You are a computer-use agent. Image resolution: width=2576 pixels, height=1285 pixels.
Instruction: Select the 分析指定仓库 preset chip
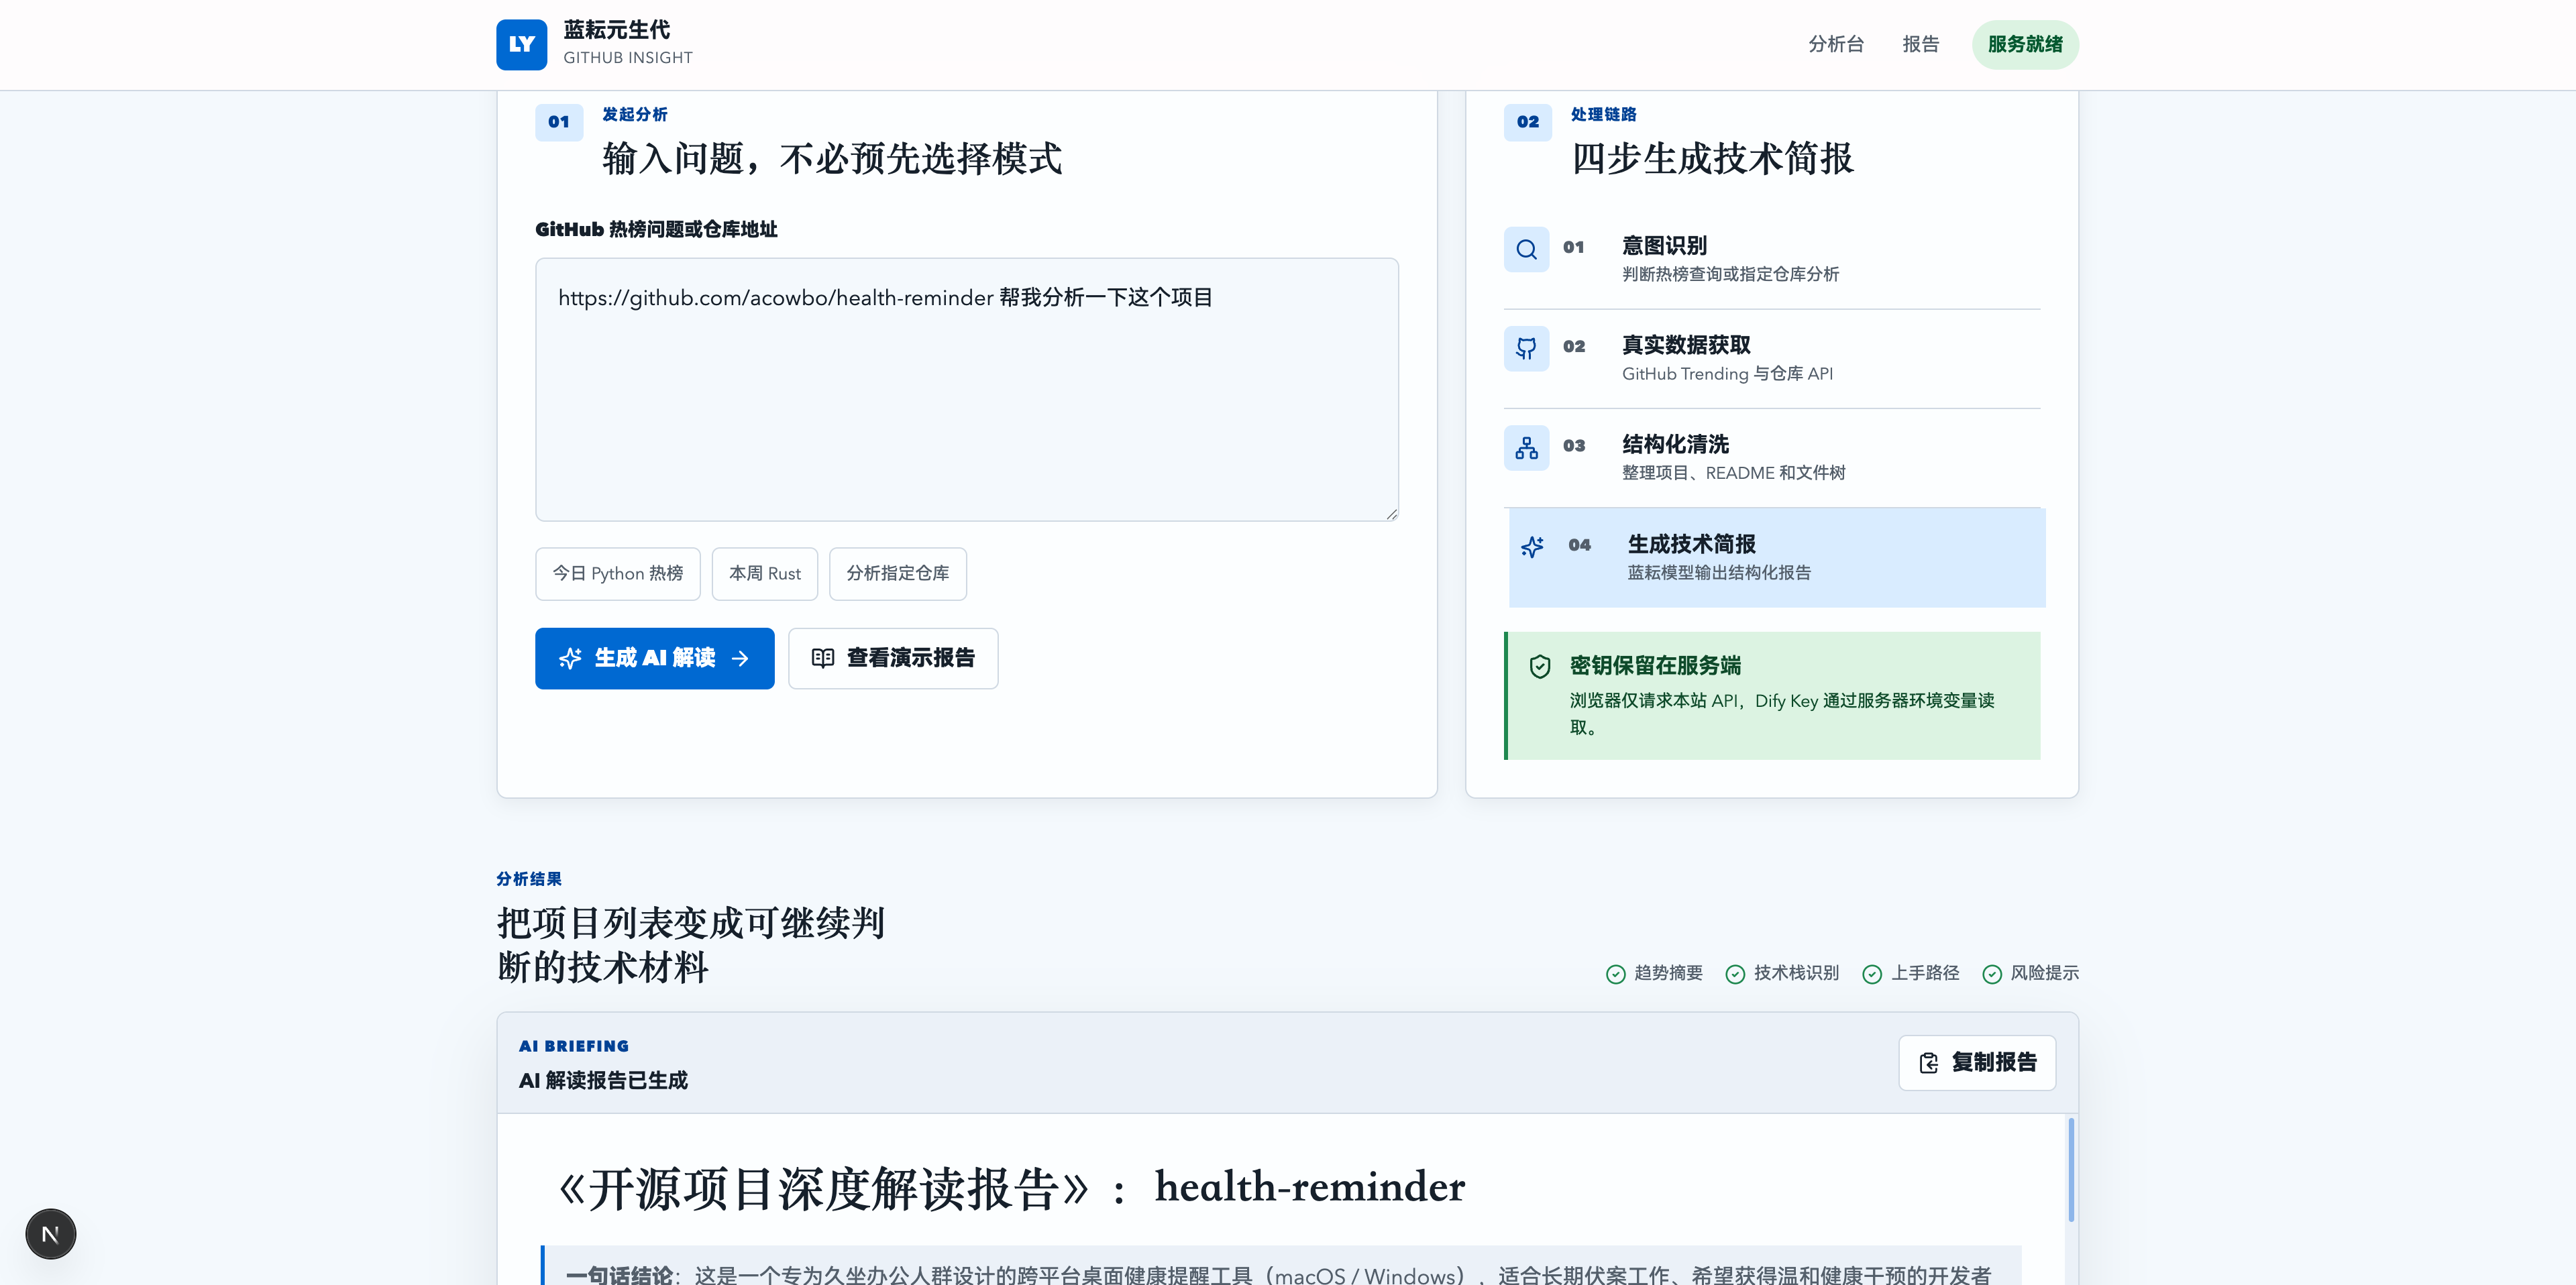897,574
